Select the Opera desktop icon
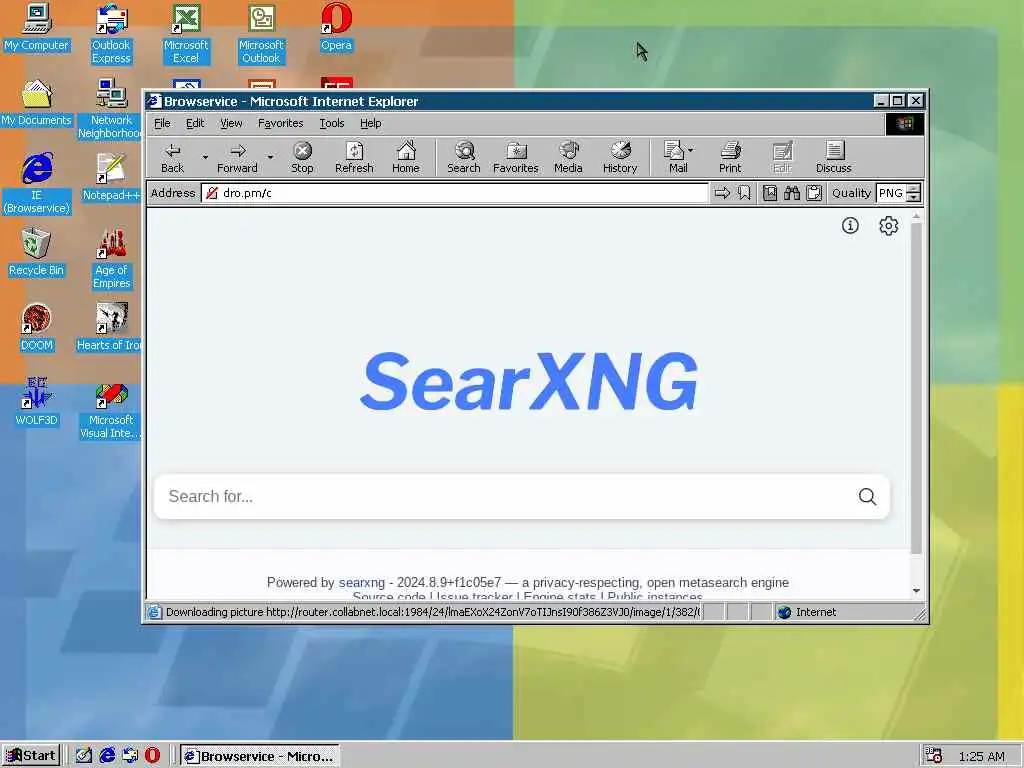The height and width of the screenshot is (768, 1024). [336, 27]
